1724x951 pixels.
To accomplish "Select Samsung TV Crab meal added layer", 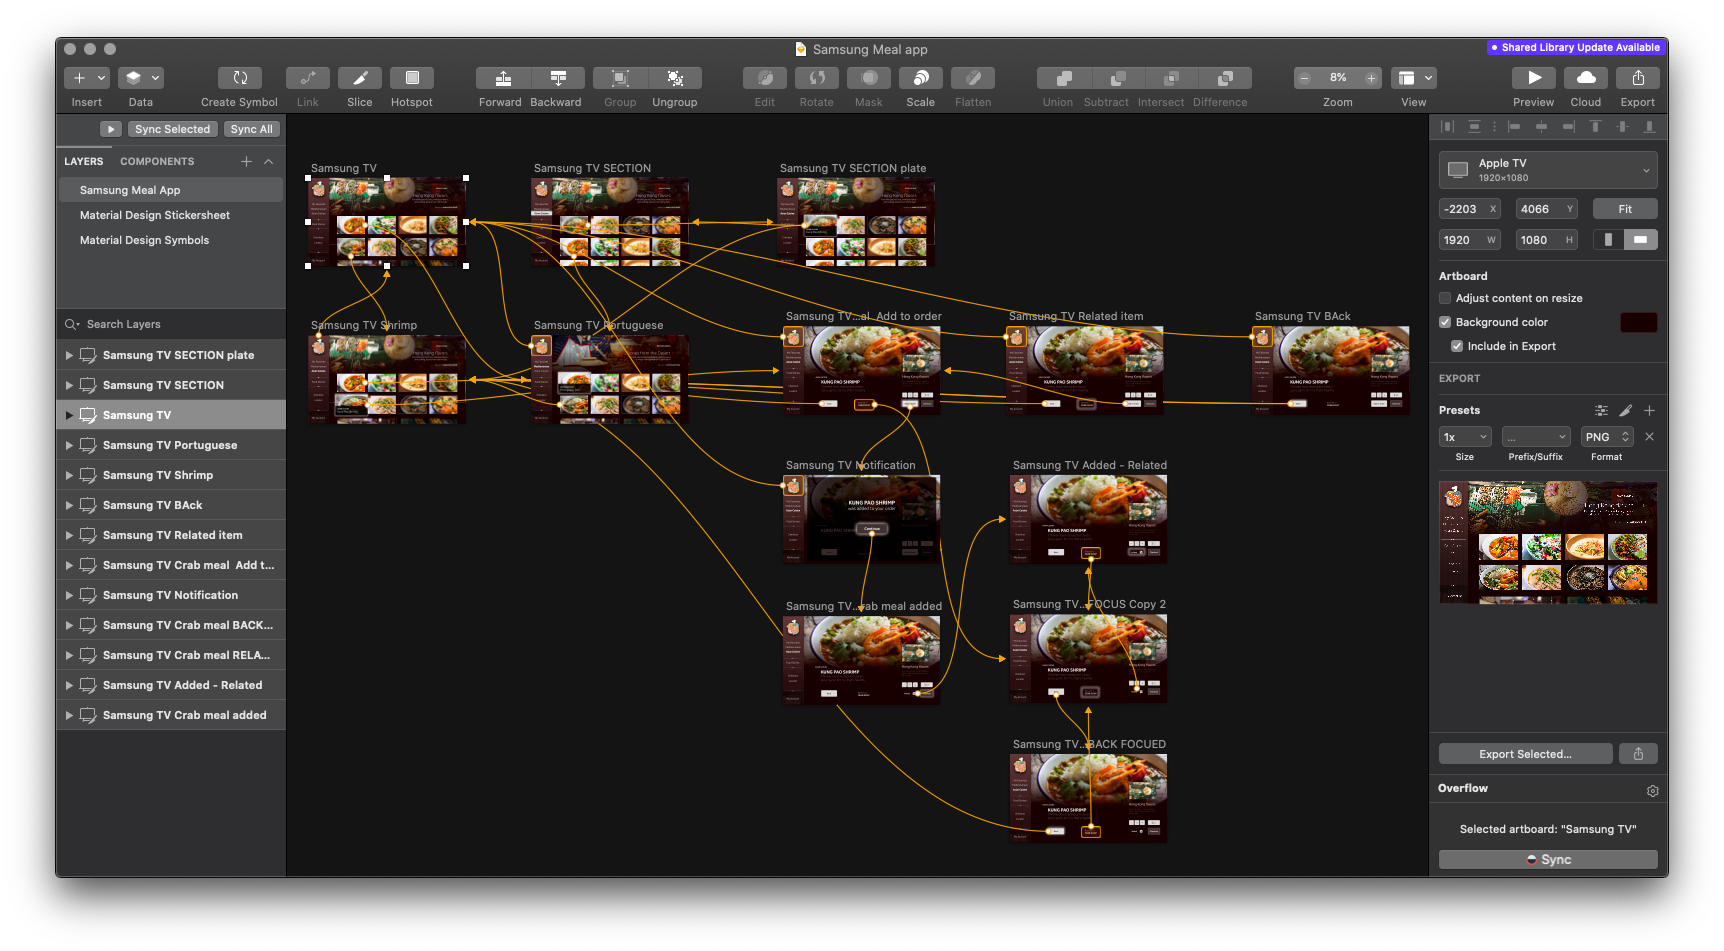I will pos(171,715).
